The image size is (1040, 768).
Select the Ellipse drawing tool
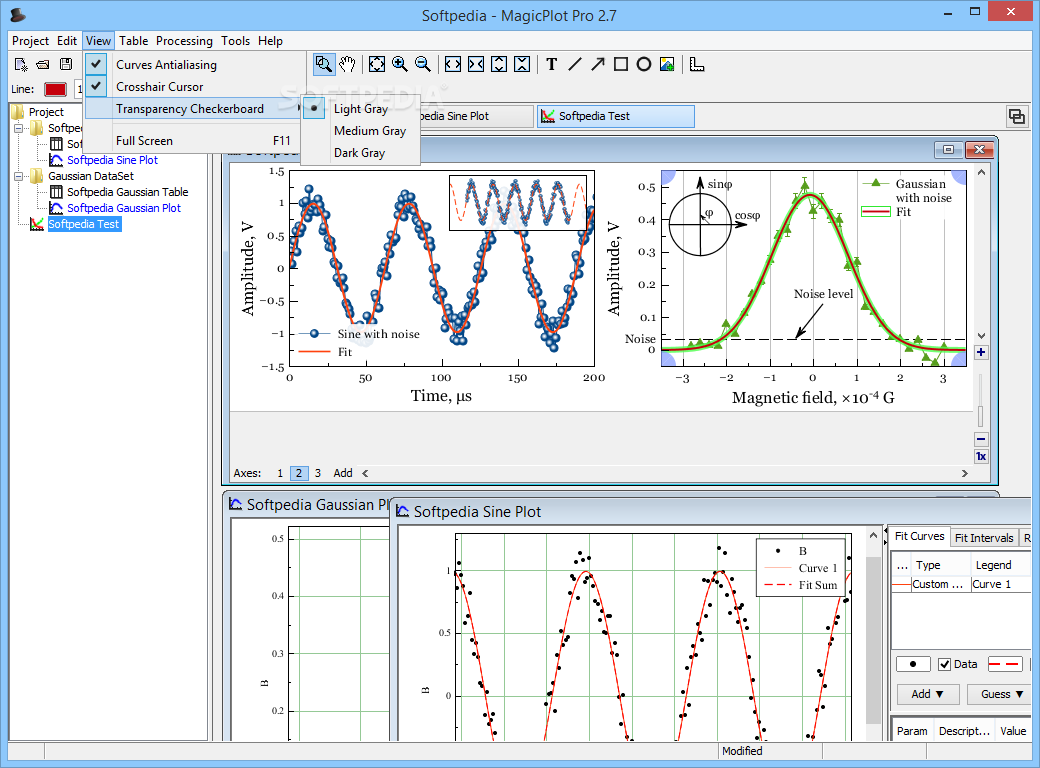[643, 64]
